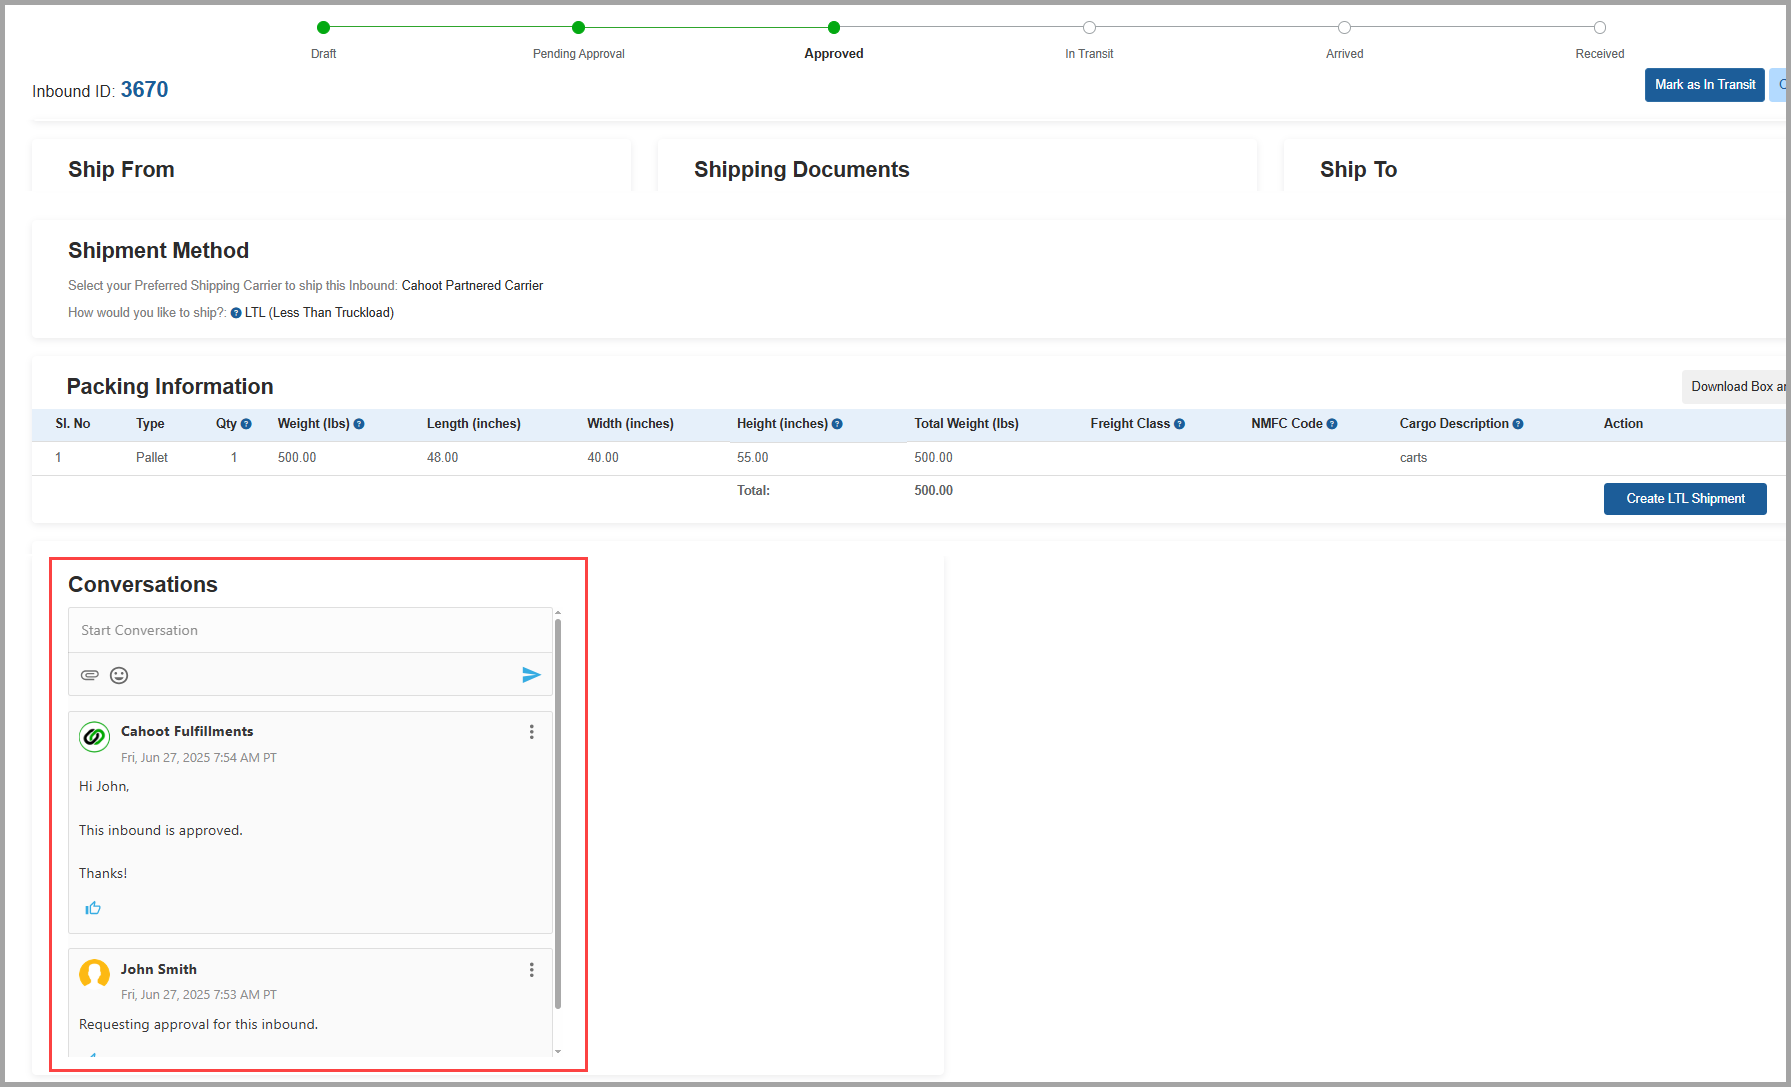Click the Shipment Method heading

[x=158, y=251]
